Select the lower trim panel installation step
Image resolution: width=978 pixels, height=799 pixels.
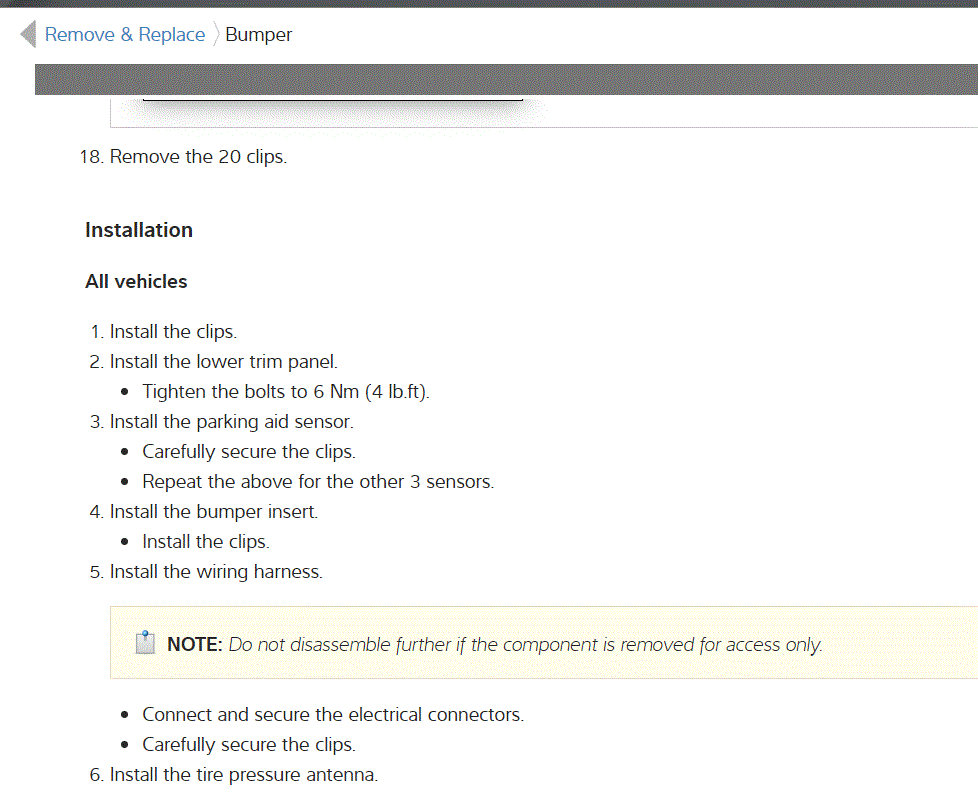[x=224, y=362]
